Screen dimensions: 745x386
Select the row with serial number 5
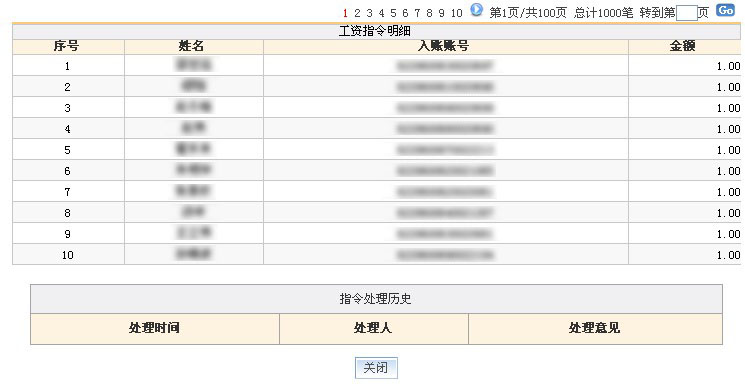(x=376, y=150)
